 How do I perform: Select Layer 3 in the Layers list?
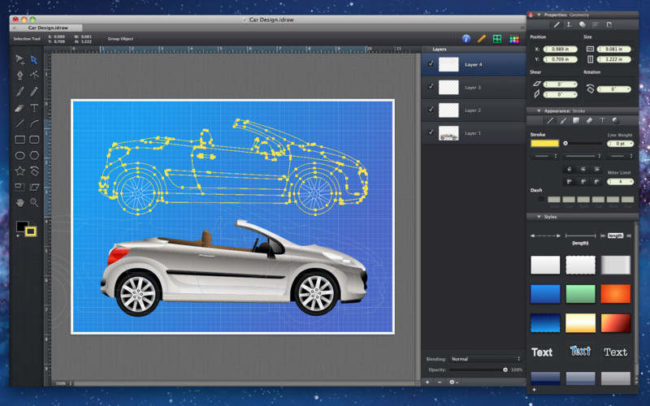tap(472, 87)
